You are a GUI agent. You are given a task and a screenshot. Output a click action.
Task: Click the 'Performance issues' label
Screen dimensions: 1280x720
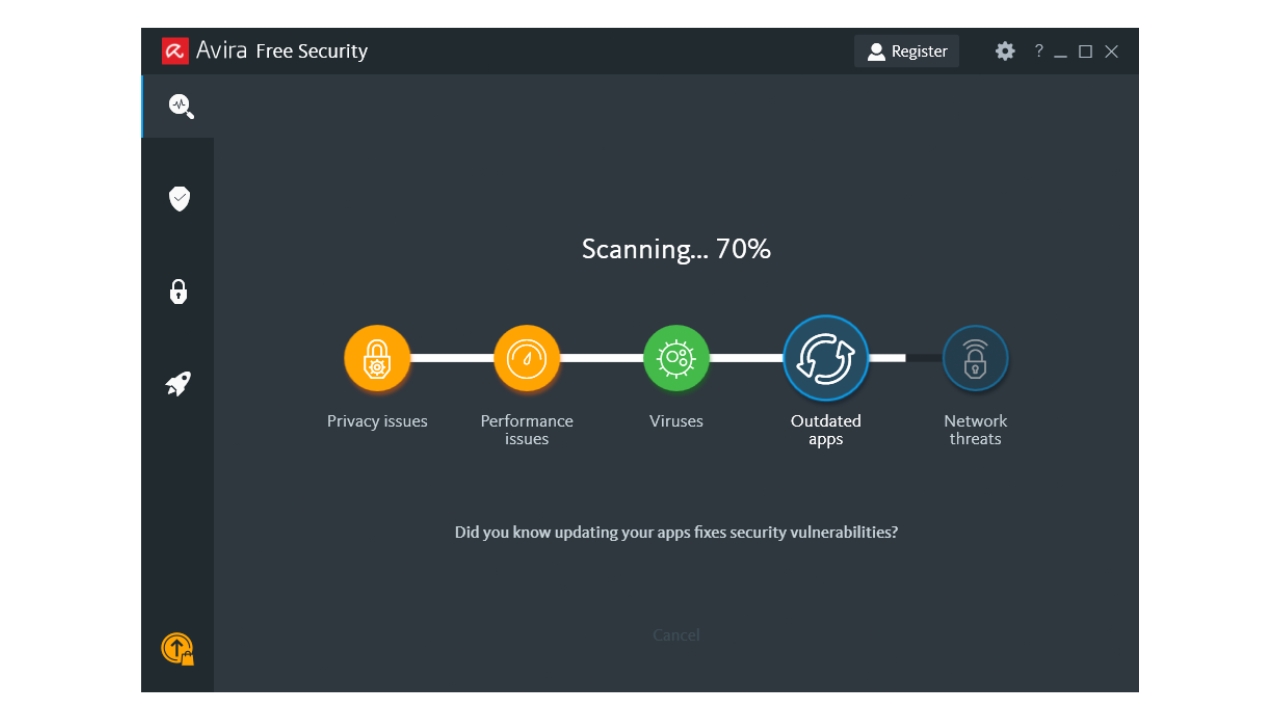527,430
